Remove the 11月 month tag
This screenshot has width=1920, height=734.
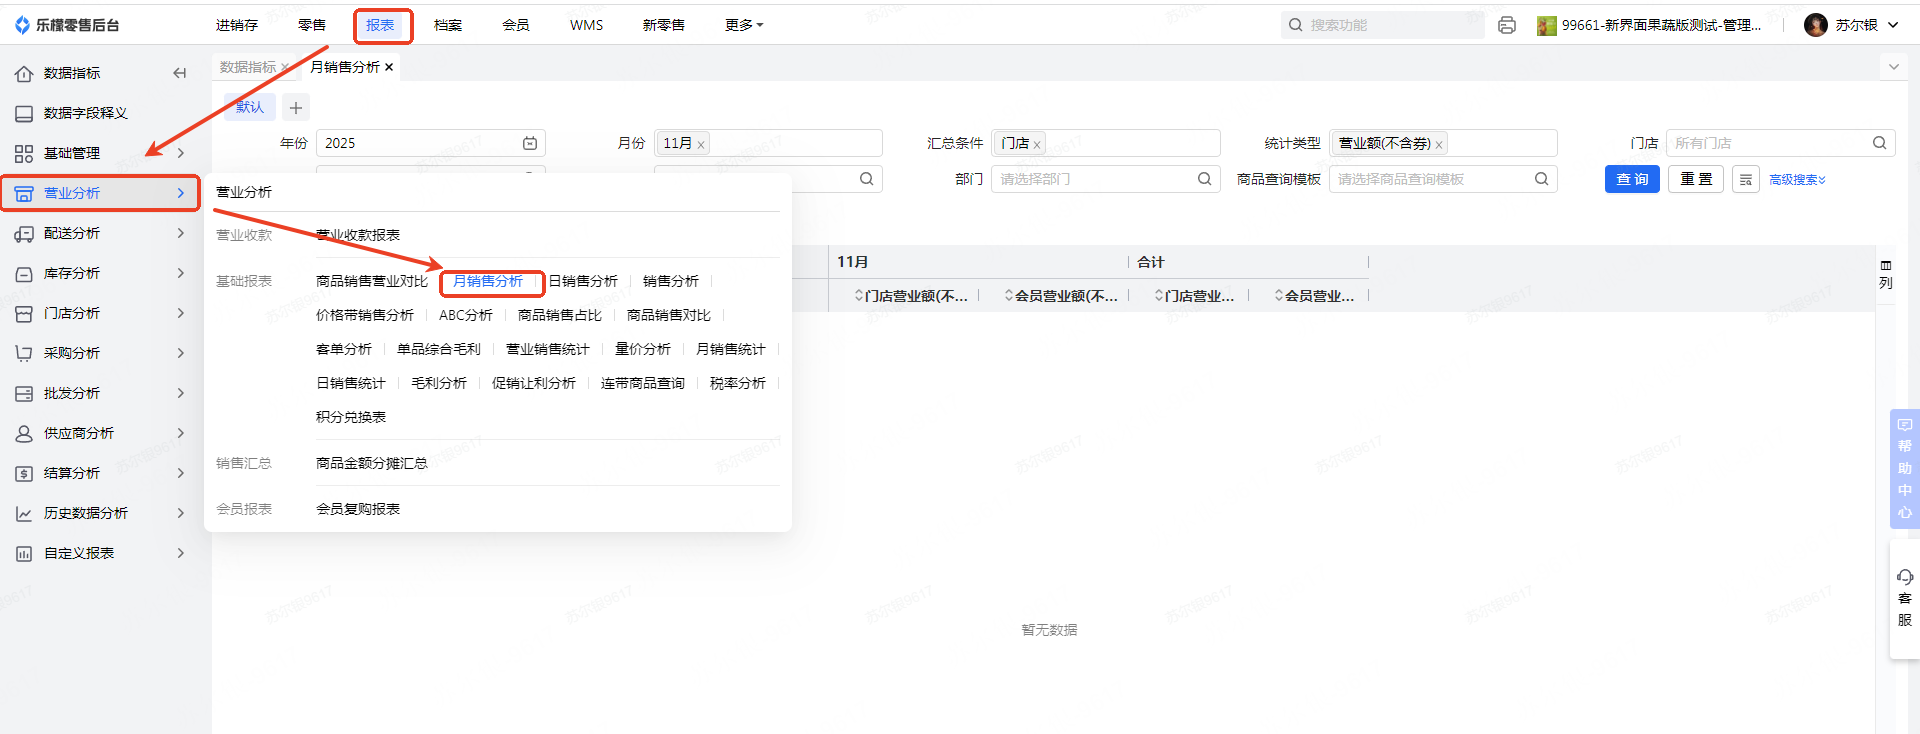tap(701, 145)
